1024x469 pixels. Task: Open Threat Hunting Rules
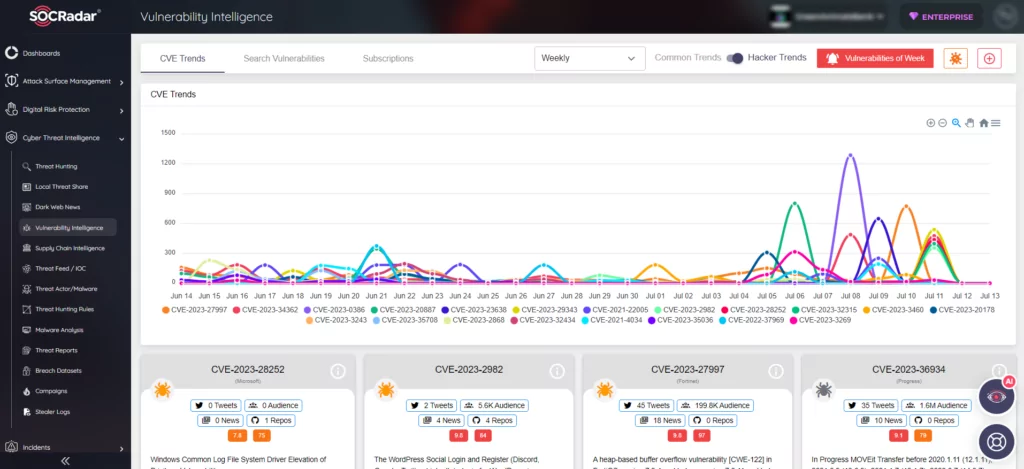[x=66, y=309]
